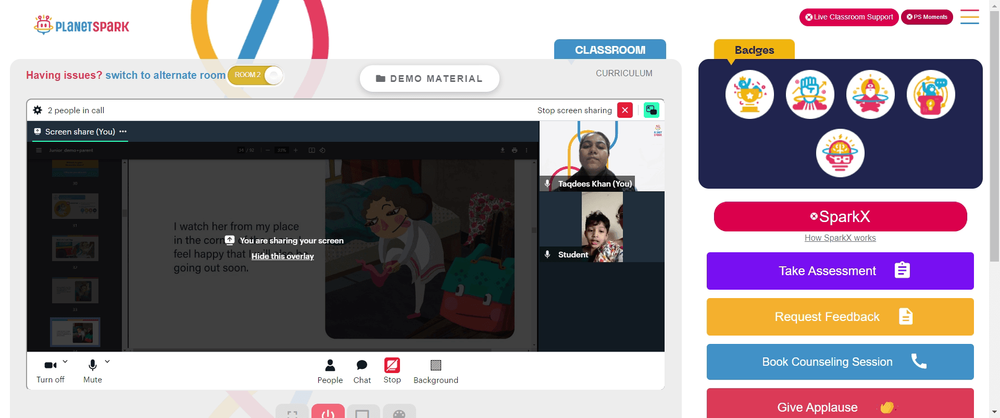This screenshot has height=418, width=1000.
Task: Select the trophy star badge
Action: pyautogui.click(x=749, y=94)
